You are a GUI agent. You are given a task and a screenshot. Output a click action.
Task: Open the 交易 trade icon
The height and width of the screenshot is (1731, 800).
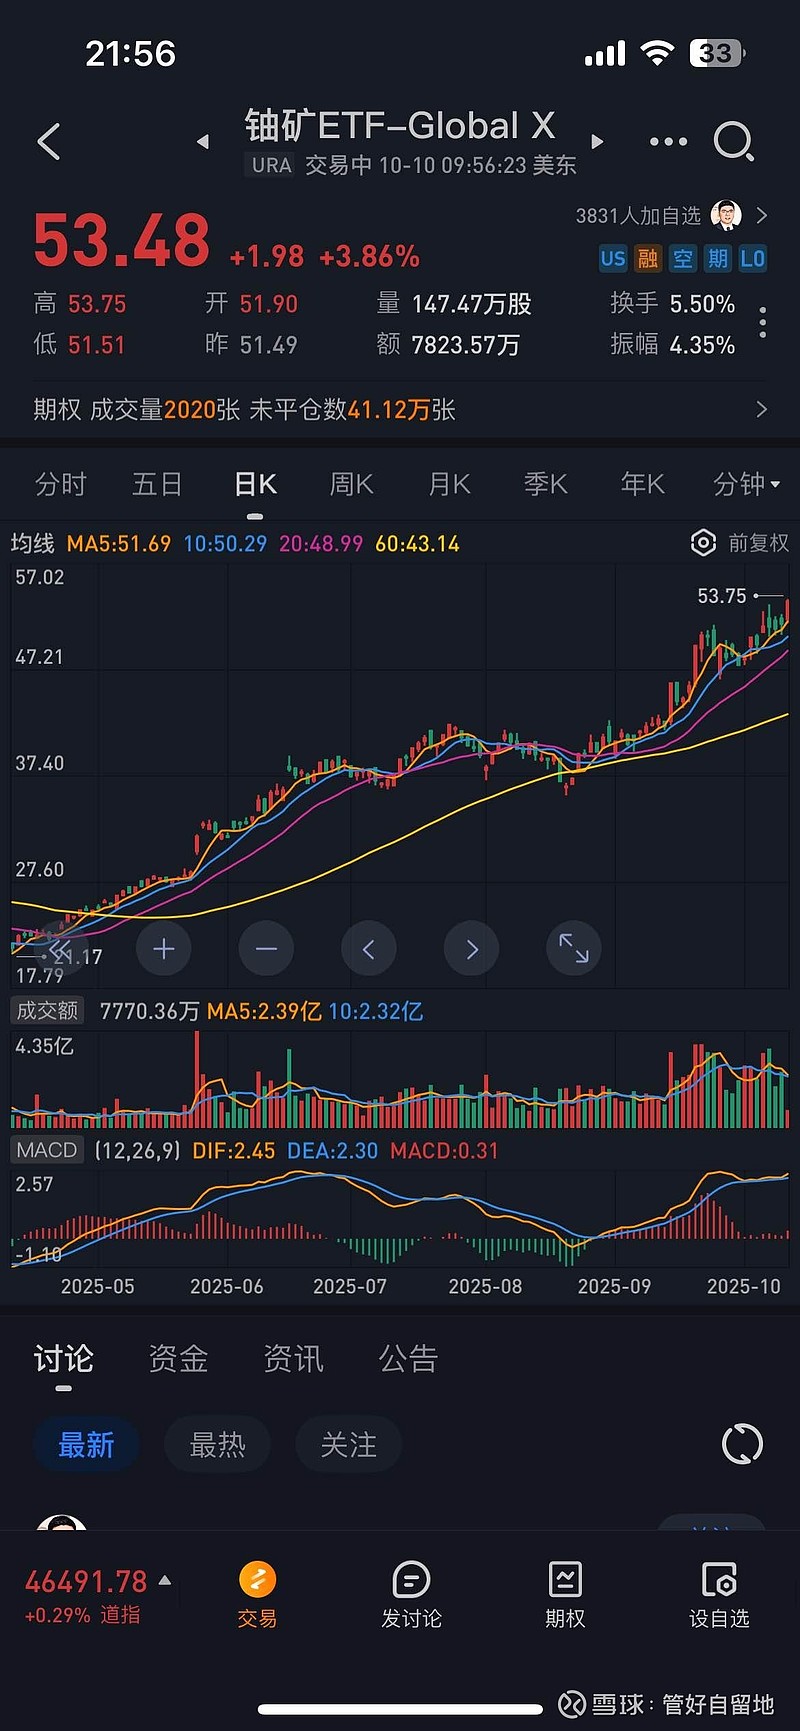257,1594
